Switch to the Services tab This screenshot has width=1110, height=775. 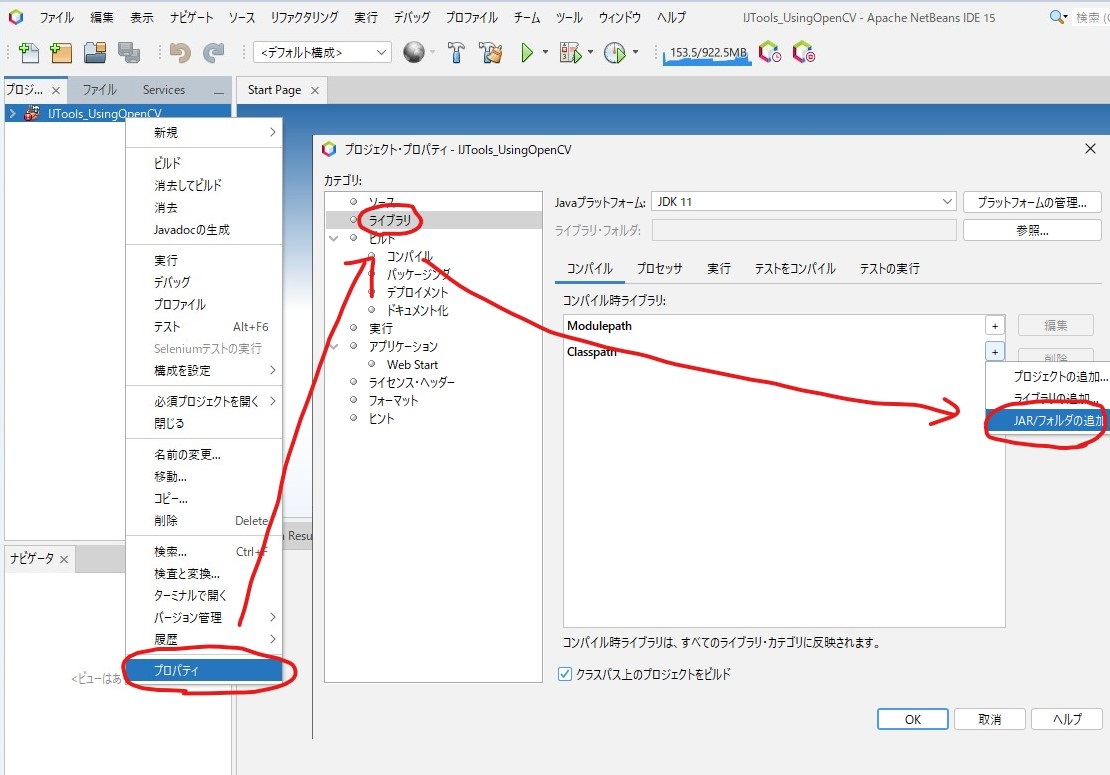click(164, 90)
